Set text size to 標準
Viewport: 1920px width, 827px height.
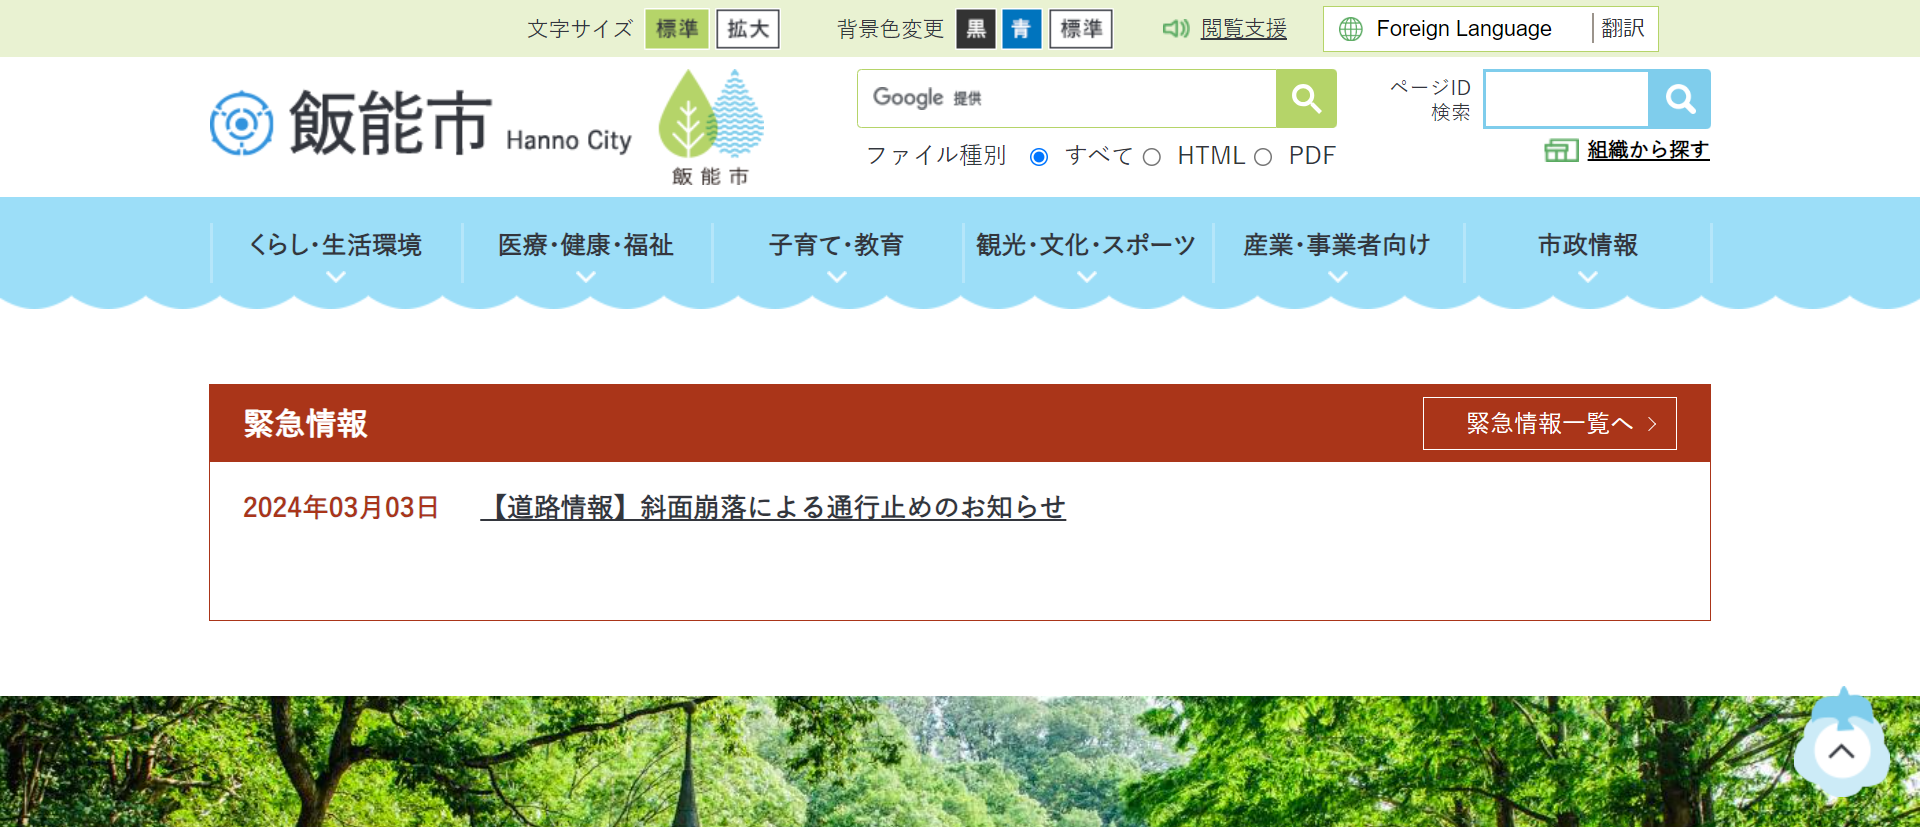[677, 29]
